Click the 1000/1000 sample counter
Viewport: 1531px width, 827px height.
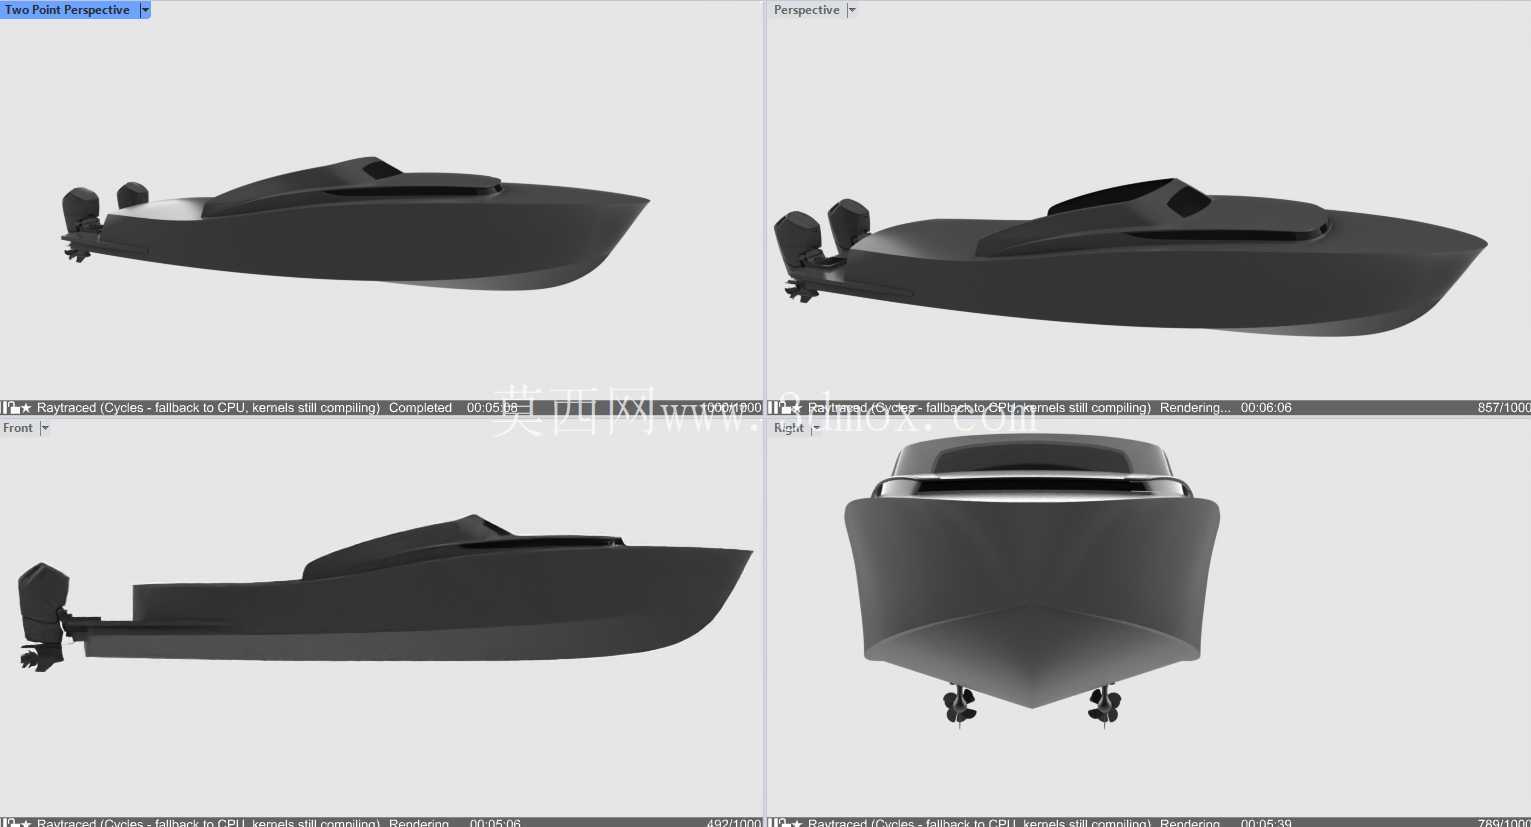coord(731,408)
